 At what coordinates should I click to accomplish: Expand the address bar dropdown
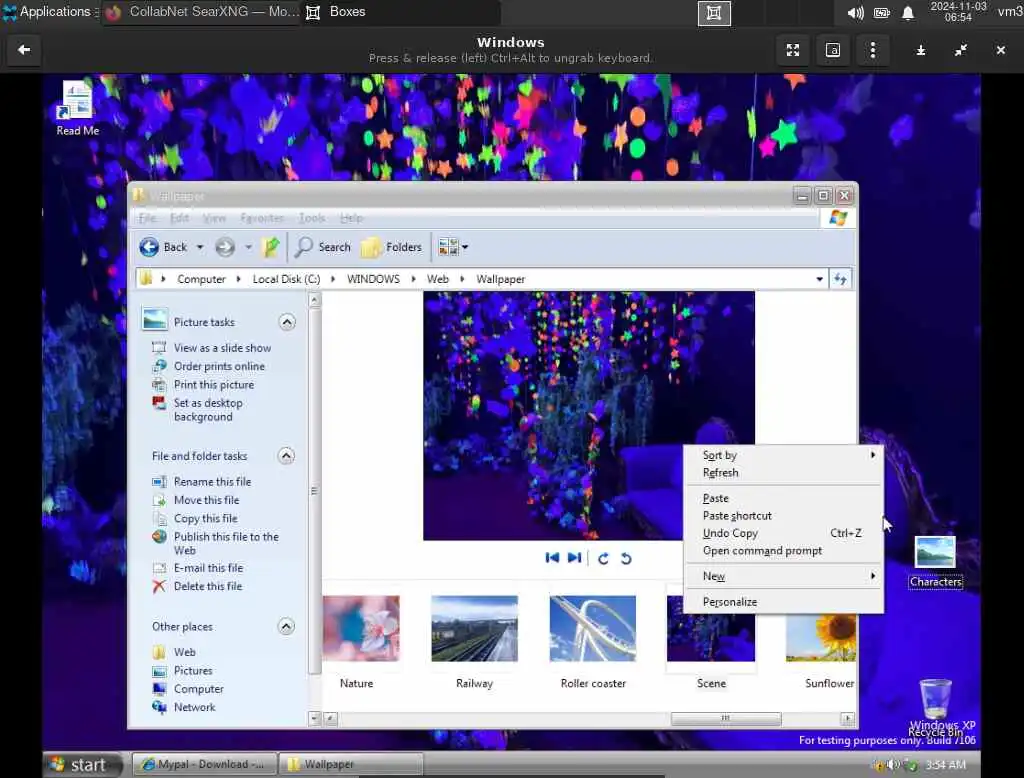pos(819,279)
